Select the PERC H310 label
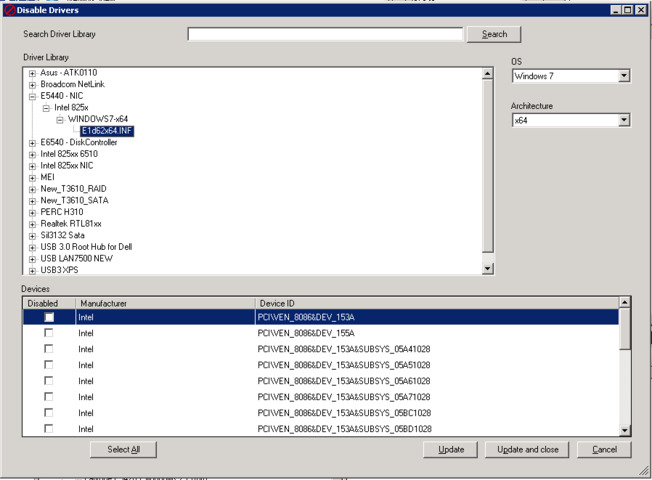 62,212
